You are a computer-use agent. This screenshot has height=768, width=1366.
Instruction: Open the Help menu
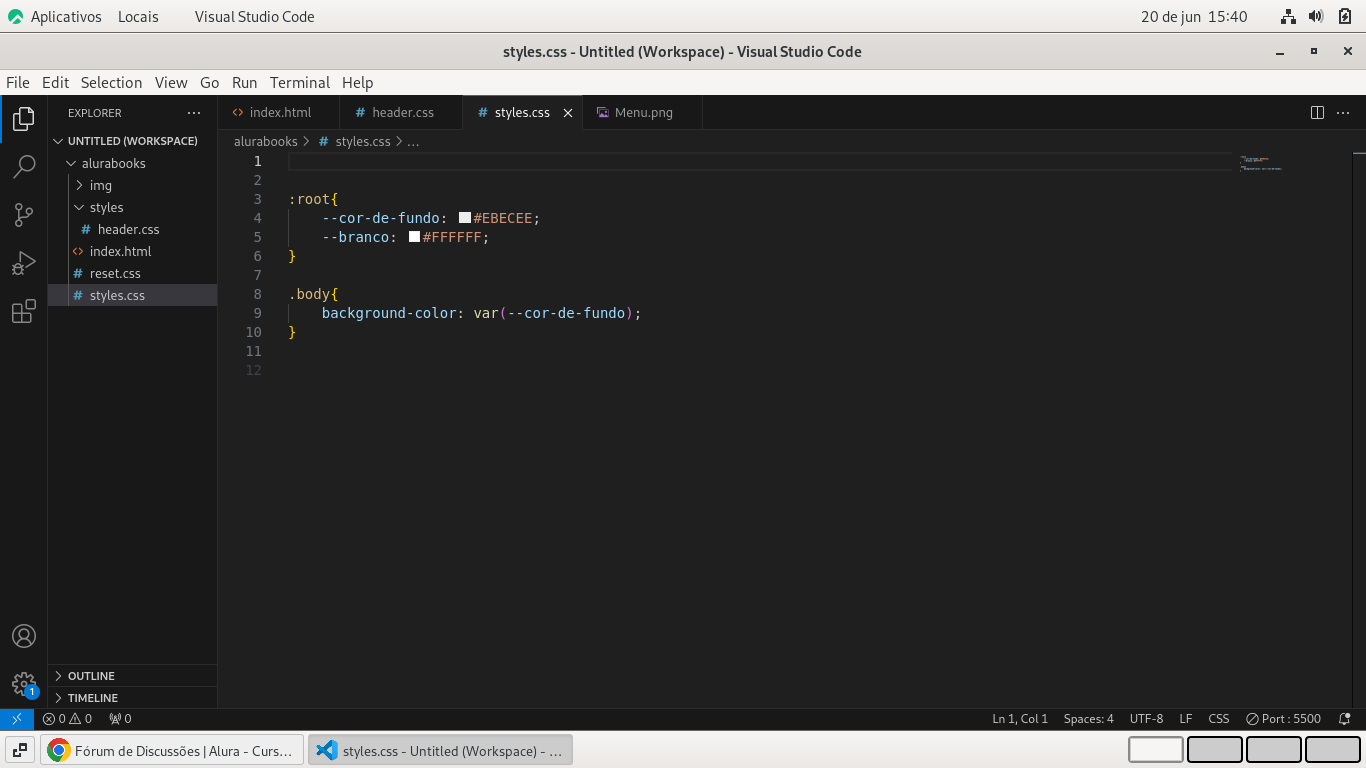pos(357,83)
